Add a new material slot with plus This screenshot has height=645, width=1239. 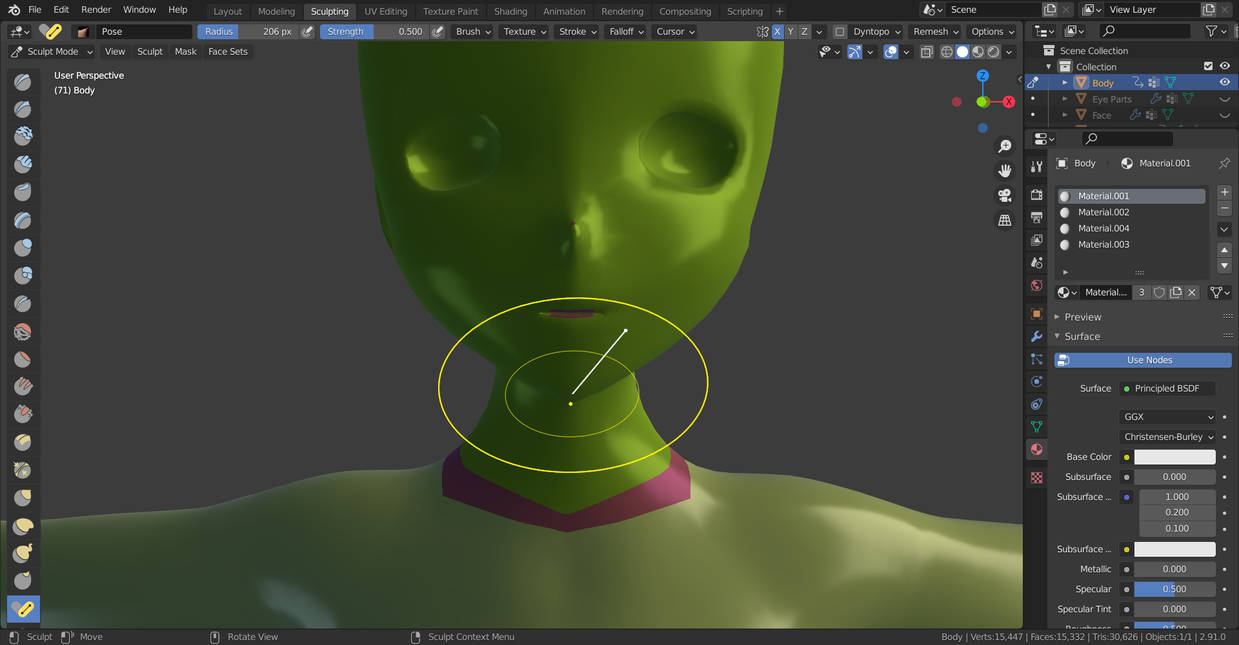pyautogui.click(x=1225, y=192)
